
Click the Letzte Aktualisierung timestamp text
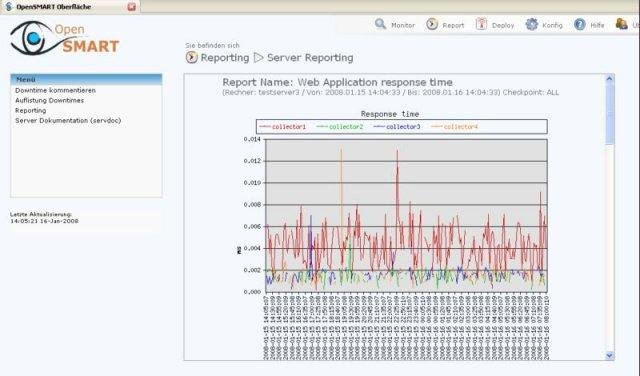[44, 218]
